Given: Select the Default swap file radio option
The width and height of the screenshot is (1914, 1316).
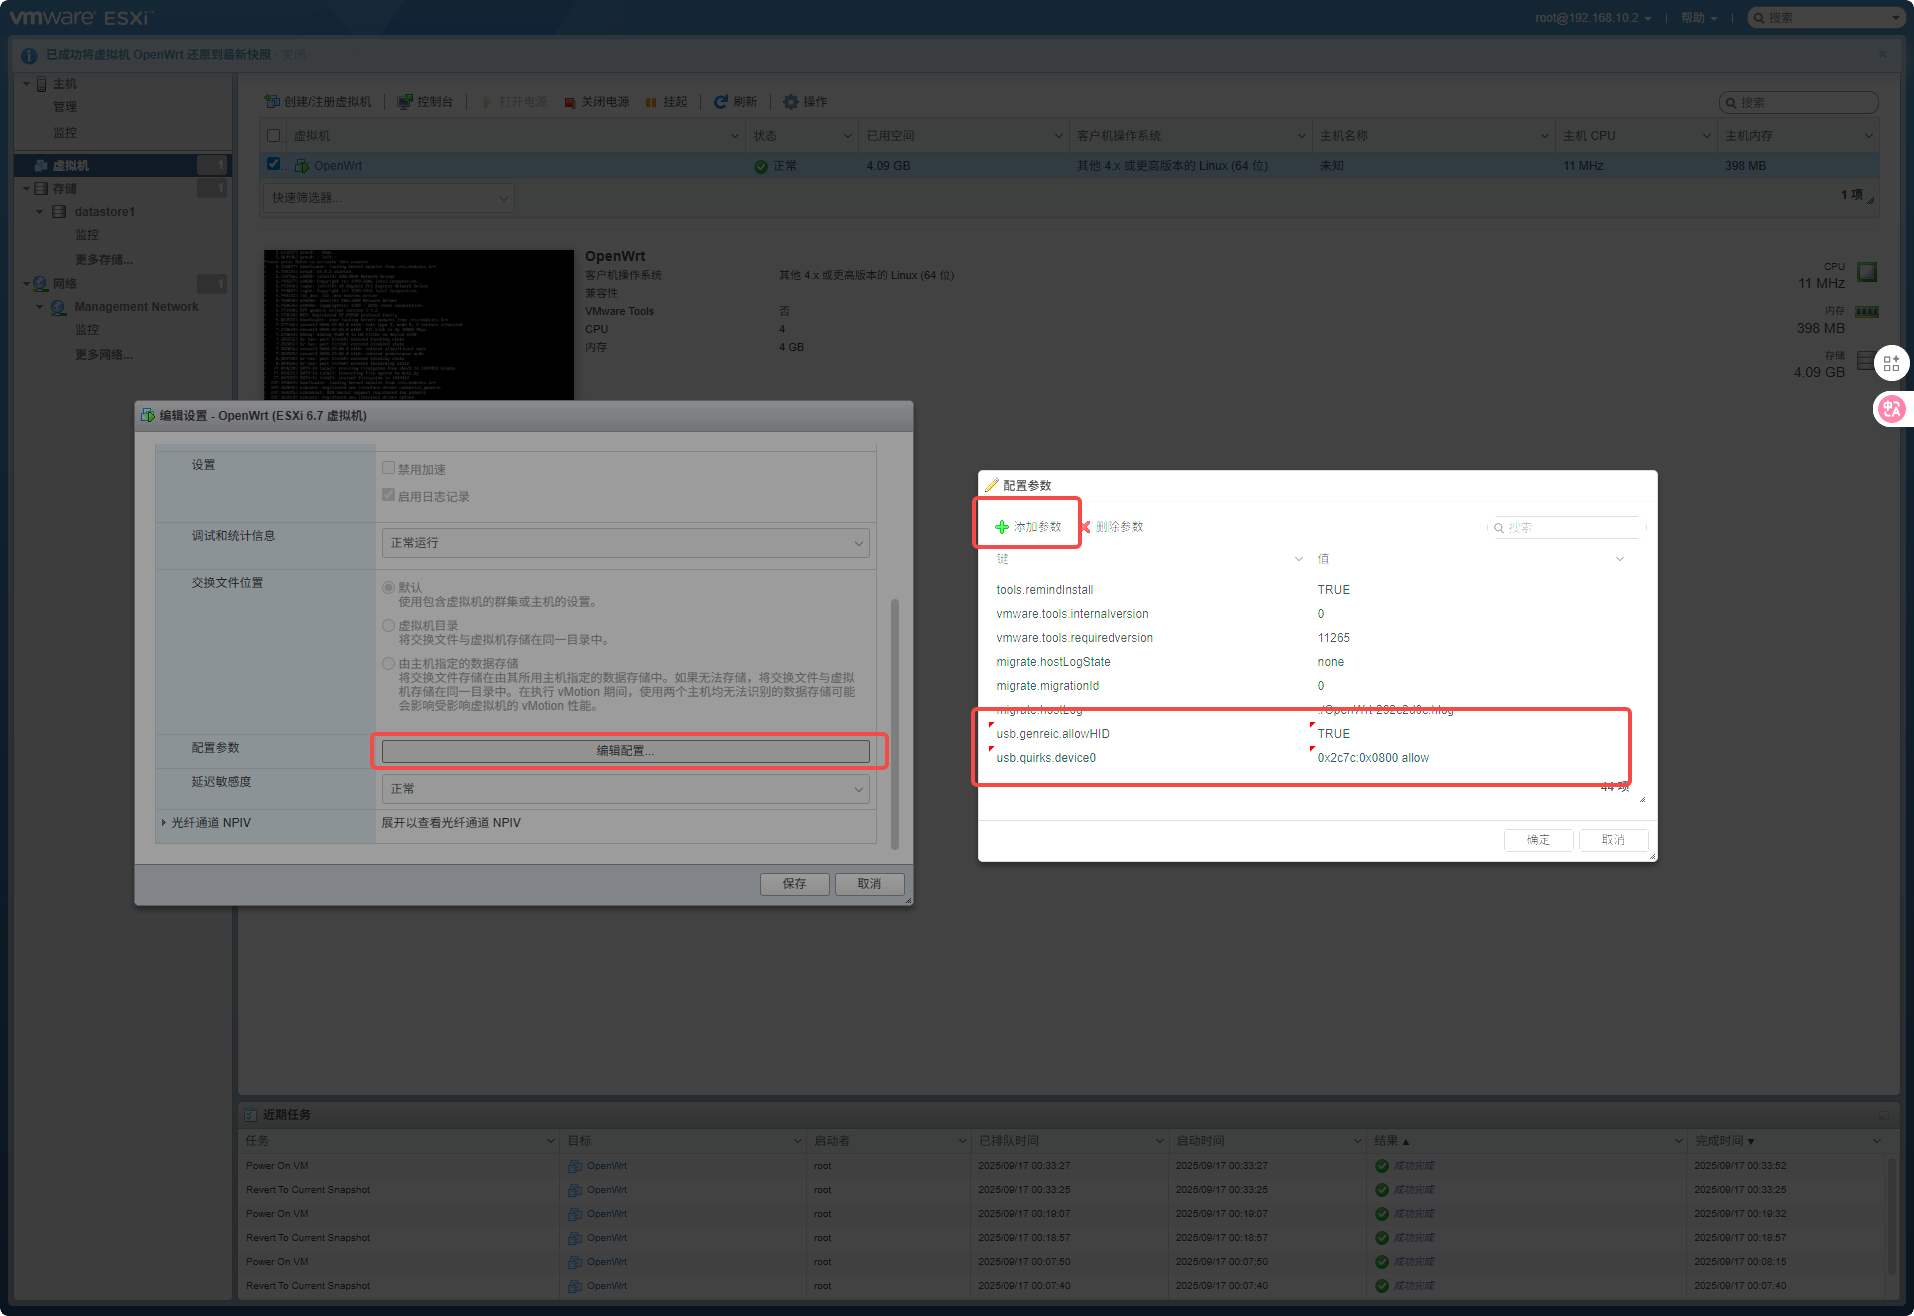Looking at the screenshot, I should click(388, 587).
